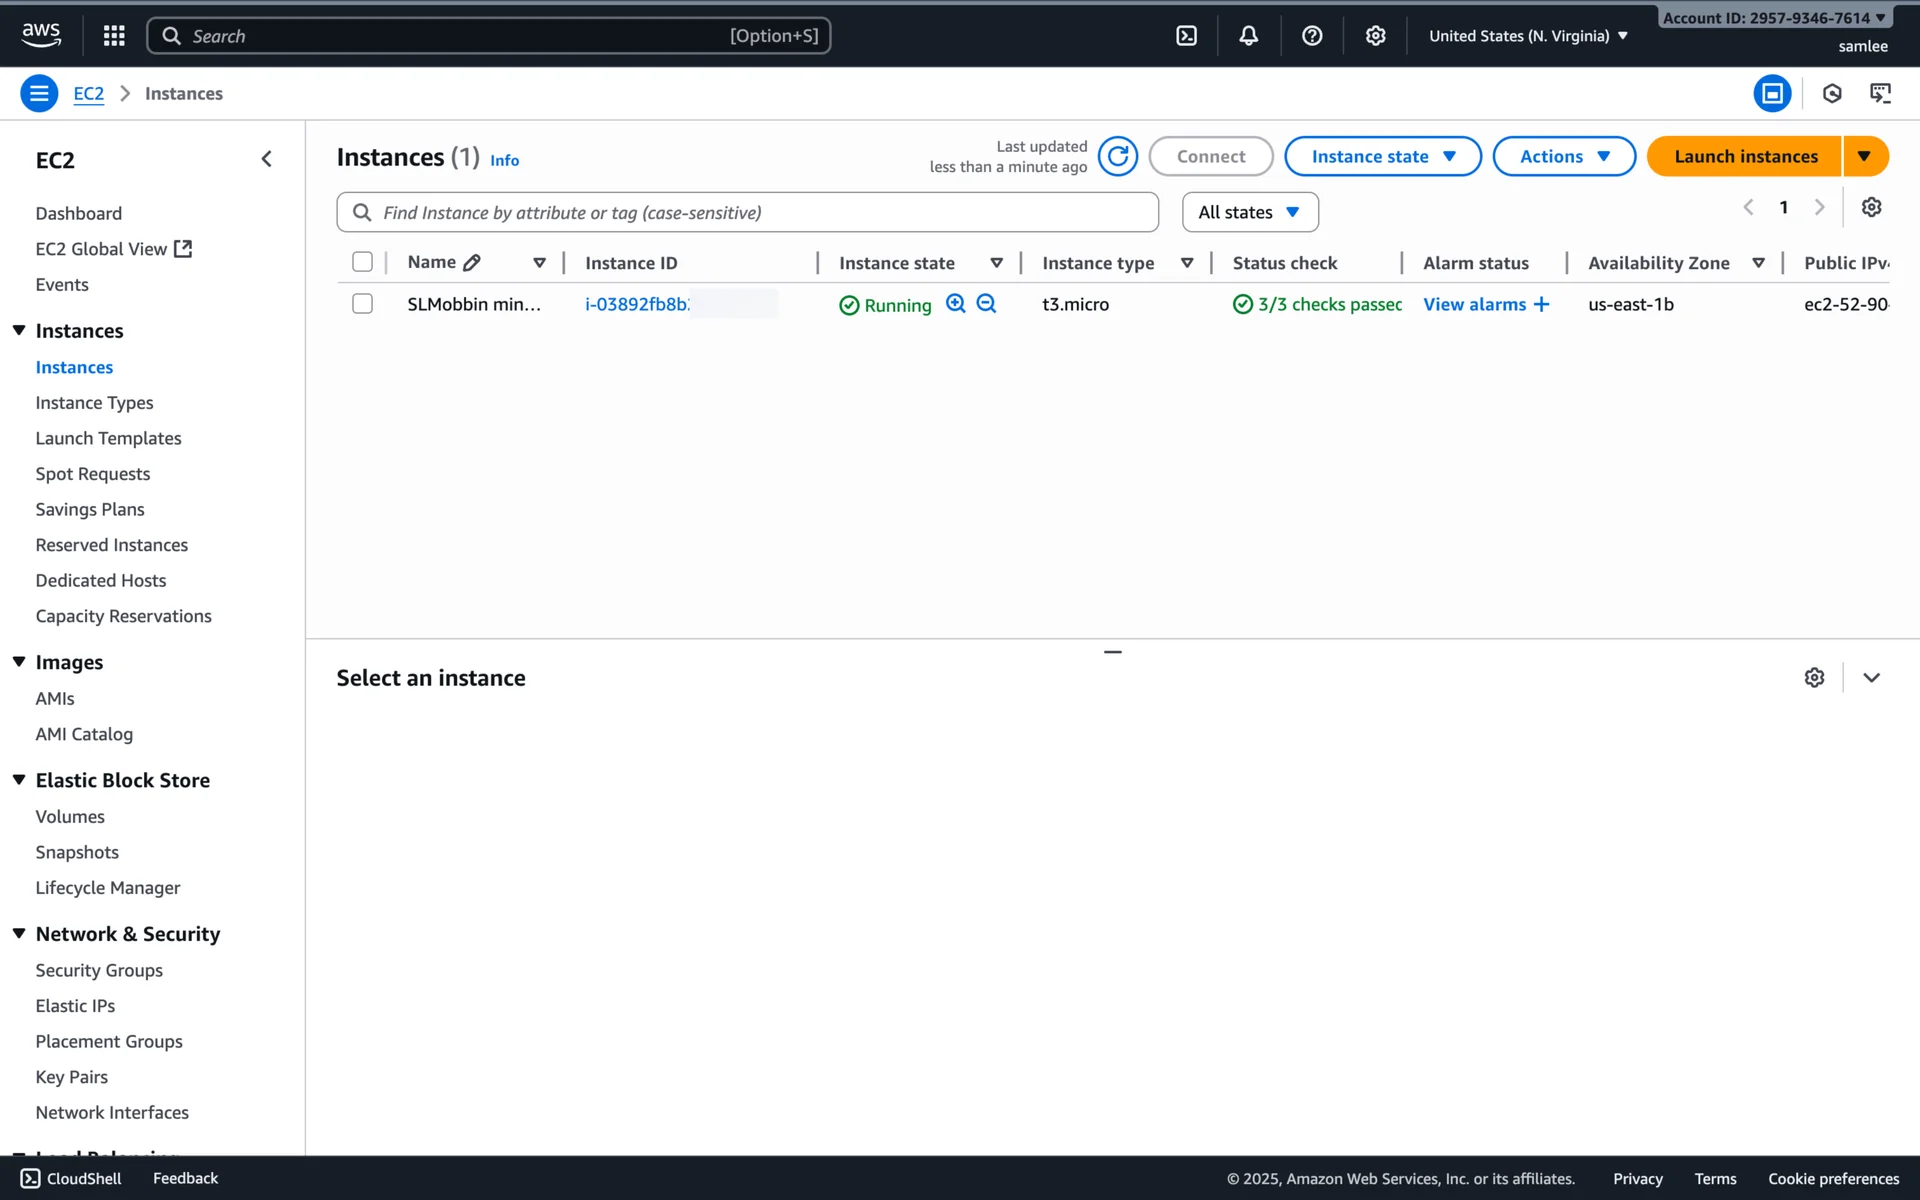This screenshot has height=1200, width=1920.
Task: Collapse the Elastic Block Store section
Action: 19,780
